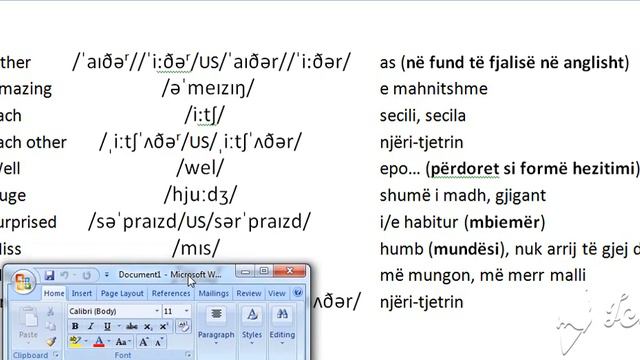The image size is (640, 360).
Task: Undo the last action in Quick Access Toolbar
Action: (64, 276)
